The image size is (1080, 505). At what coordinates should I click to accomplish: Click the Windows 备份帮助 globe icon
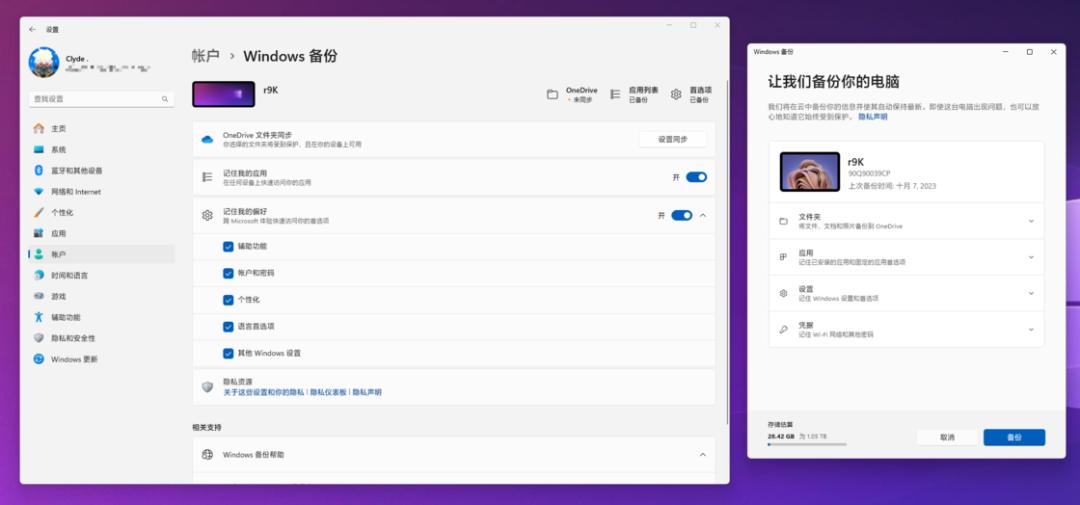pos(207,455)
